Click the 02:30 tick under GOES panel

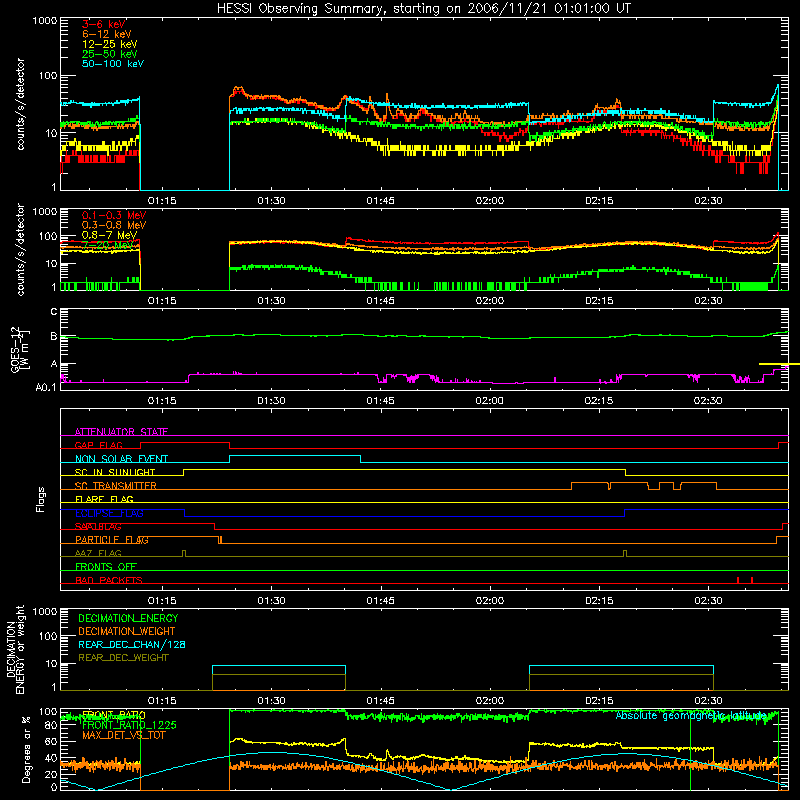point(708,401)
